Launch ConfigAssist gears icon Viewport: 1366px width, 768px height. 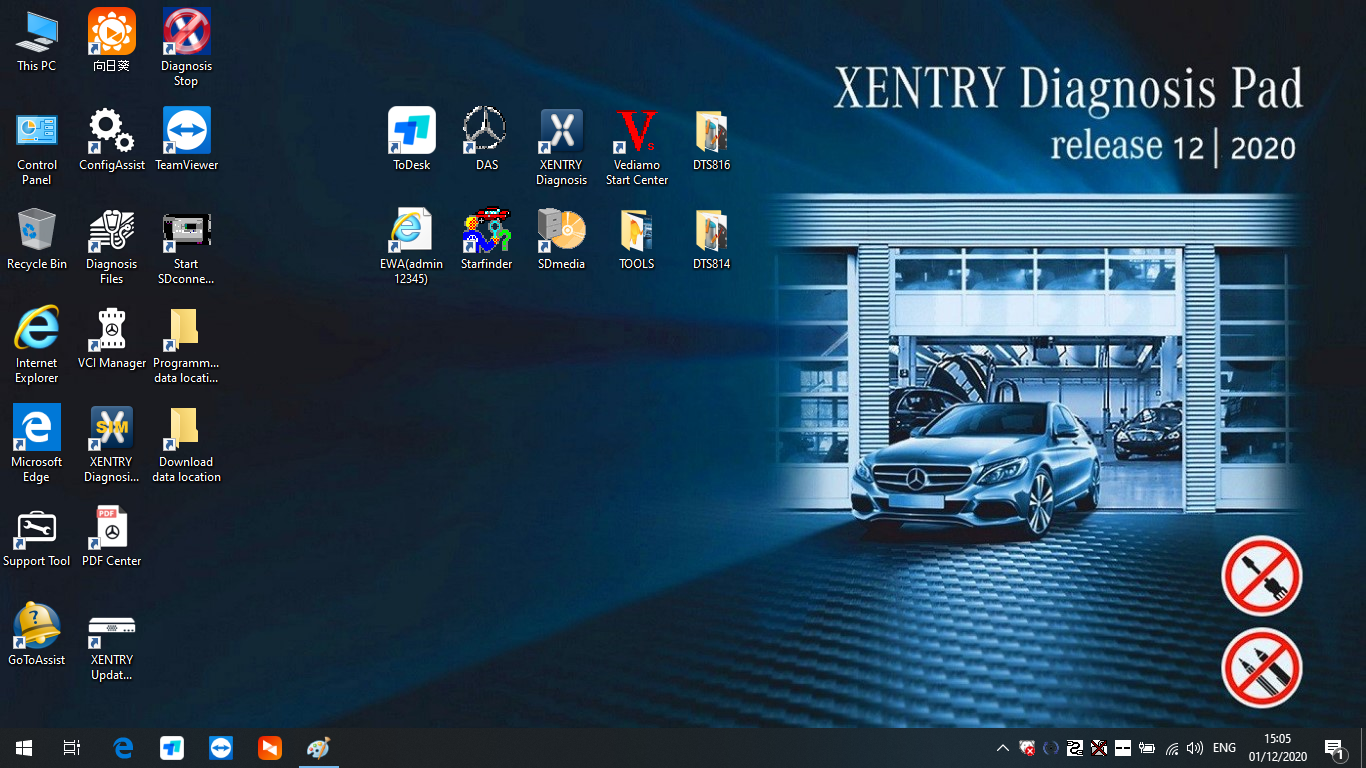click(x=111, y=140)
